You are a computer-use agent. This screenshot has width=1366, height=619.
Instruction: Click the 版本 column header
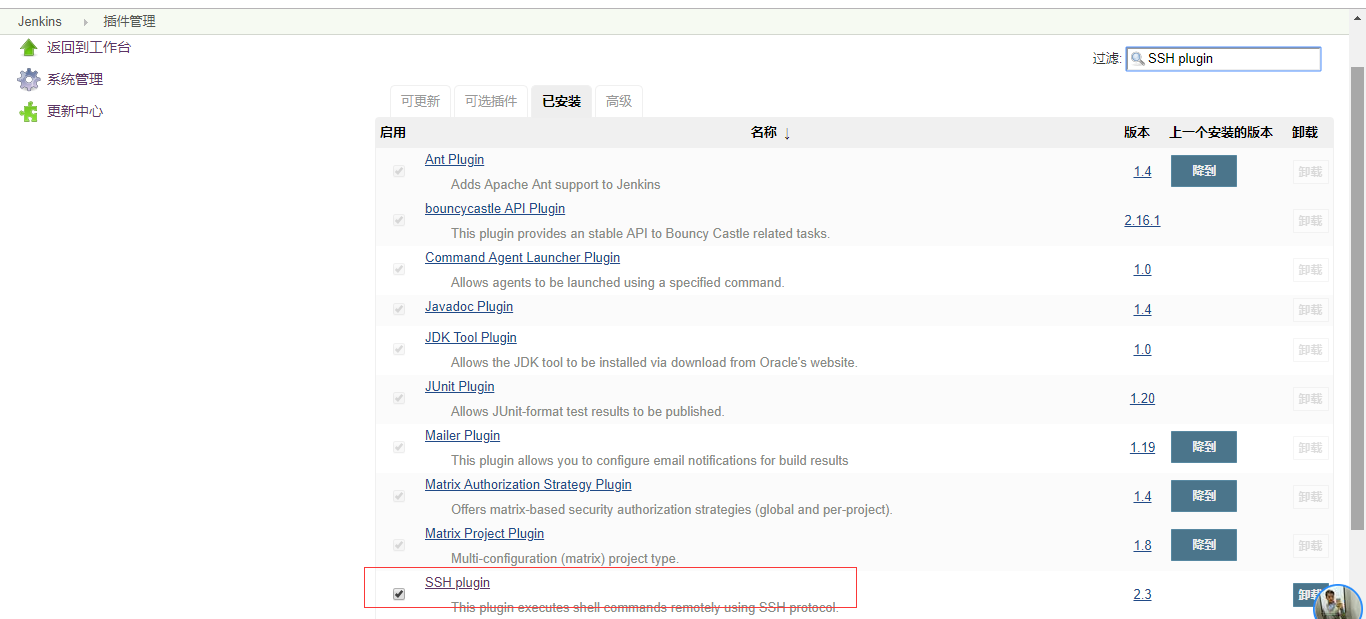[1137, 133]
